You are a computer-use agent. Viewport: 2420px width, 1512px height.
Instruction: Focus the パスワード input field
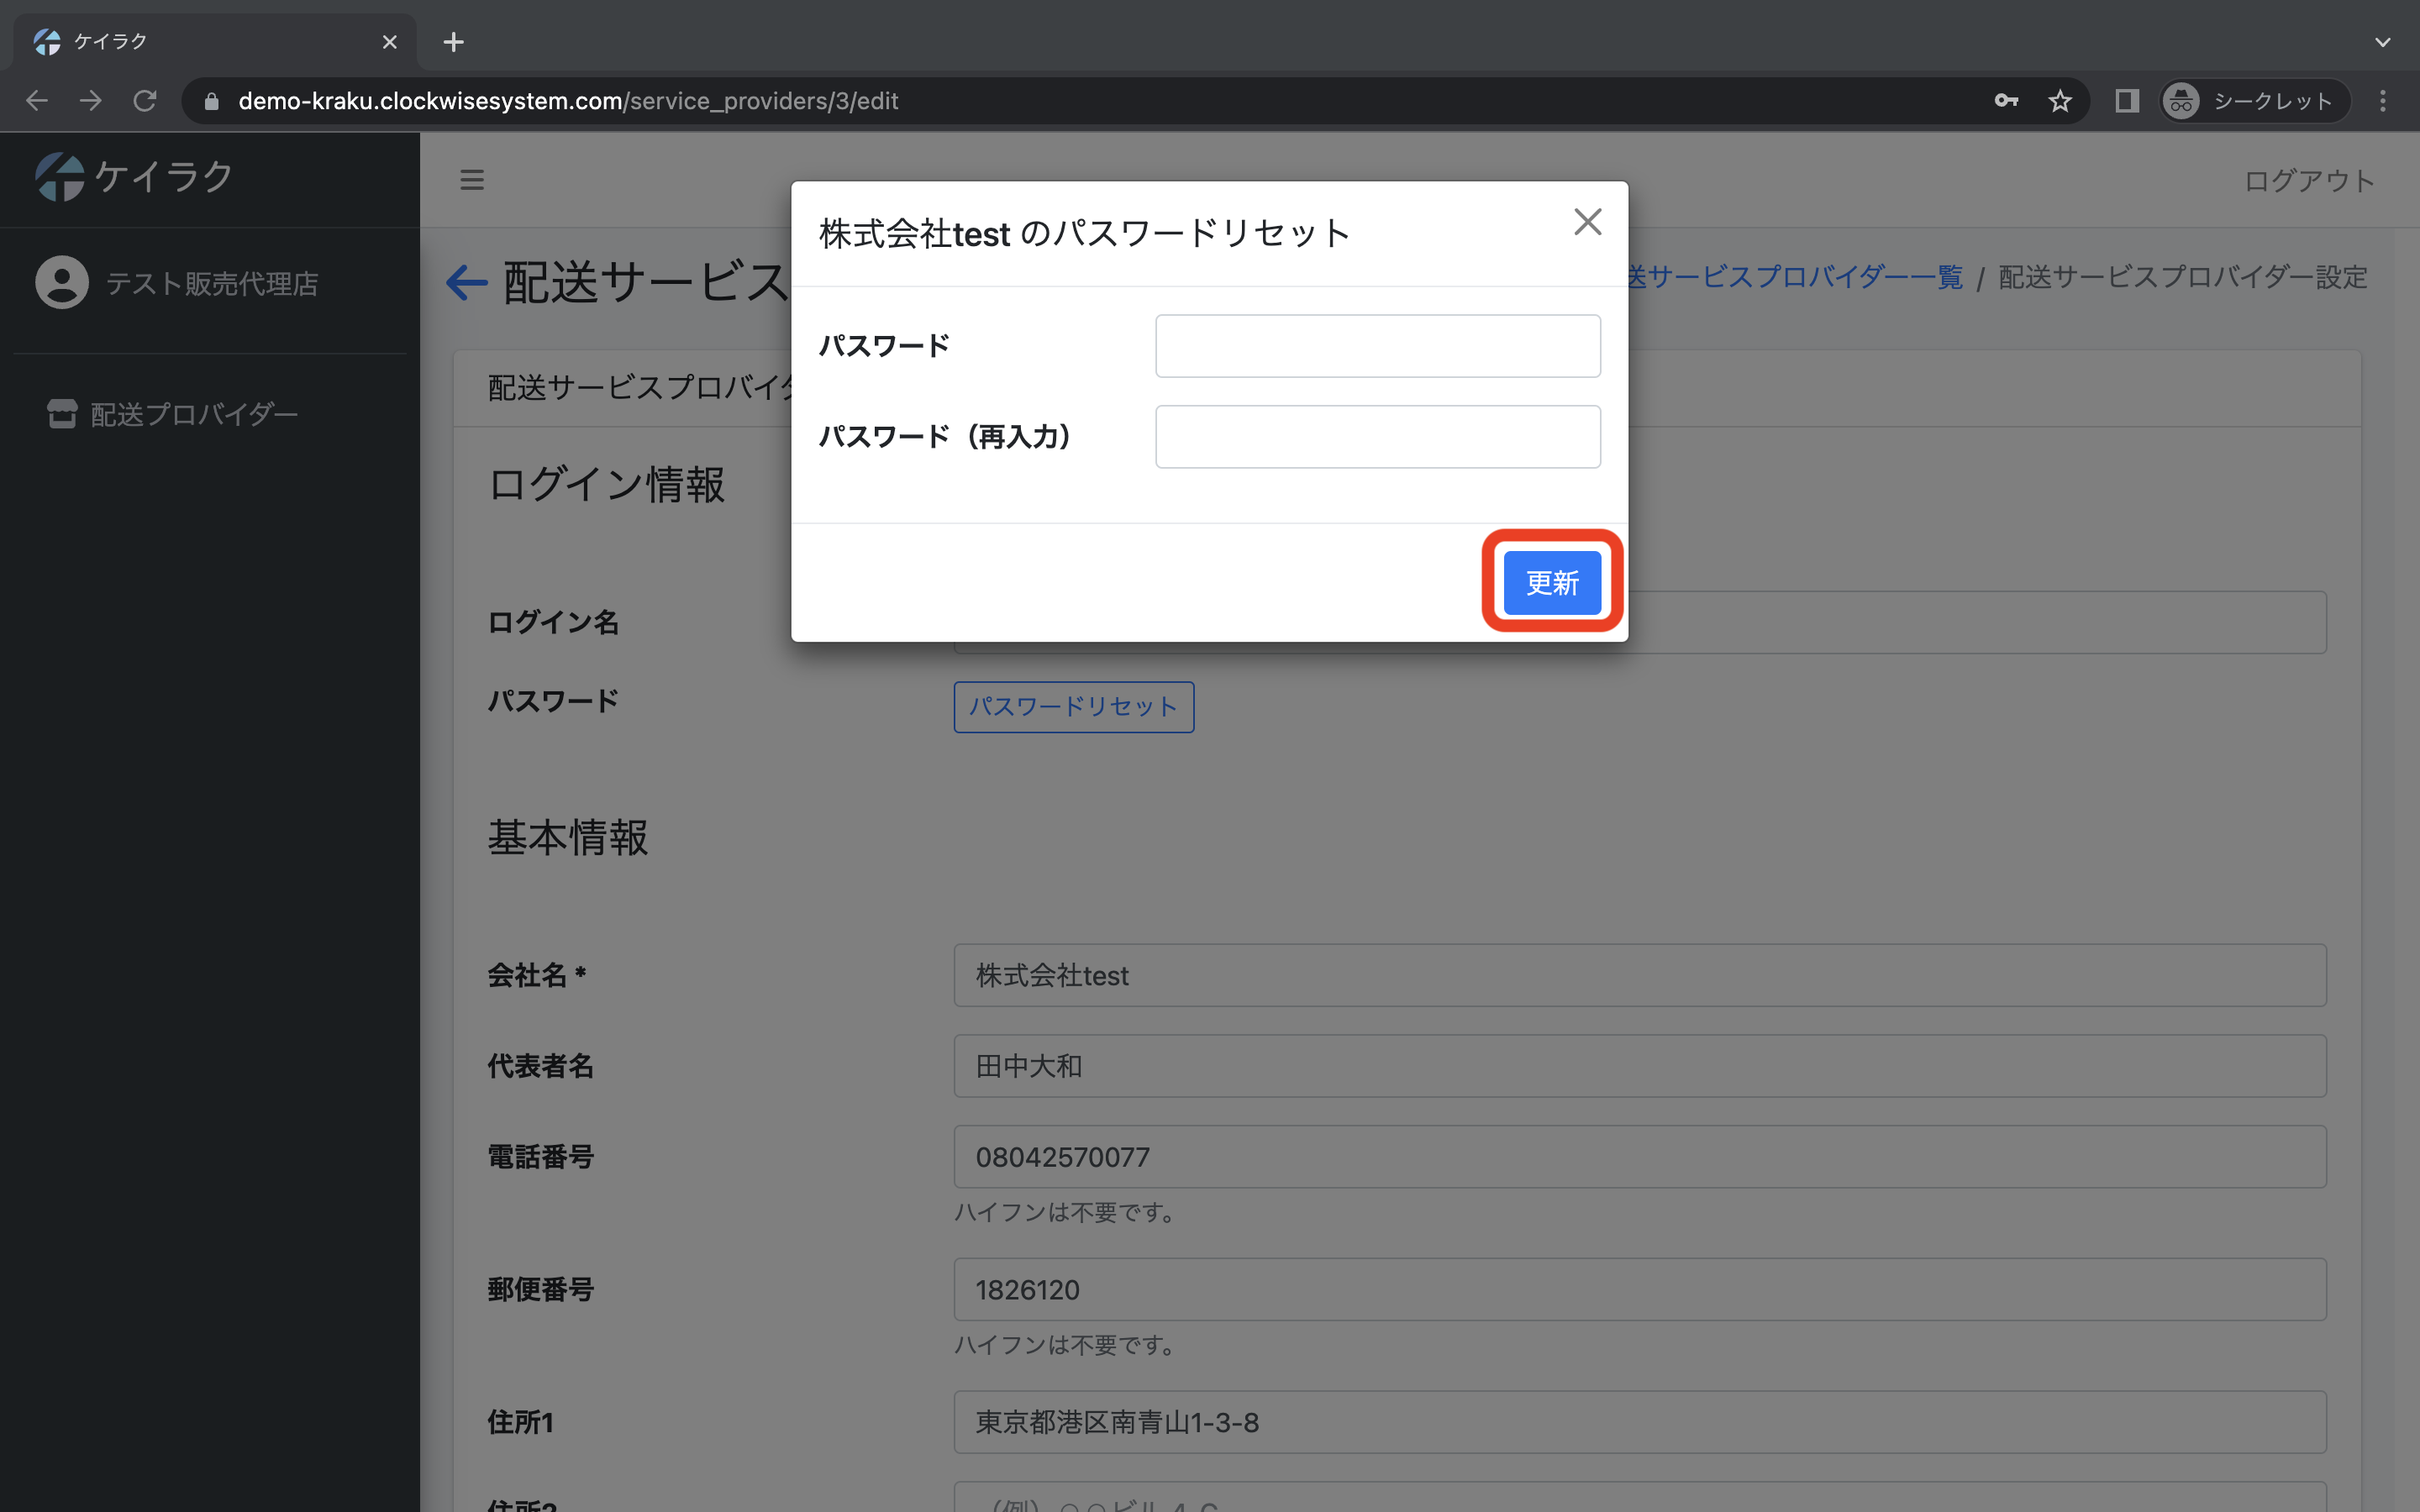tap(1377, 346)
